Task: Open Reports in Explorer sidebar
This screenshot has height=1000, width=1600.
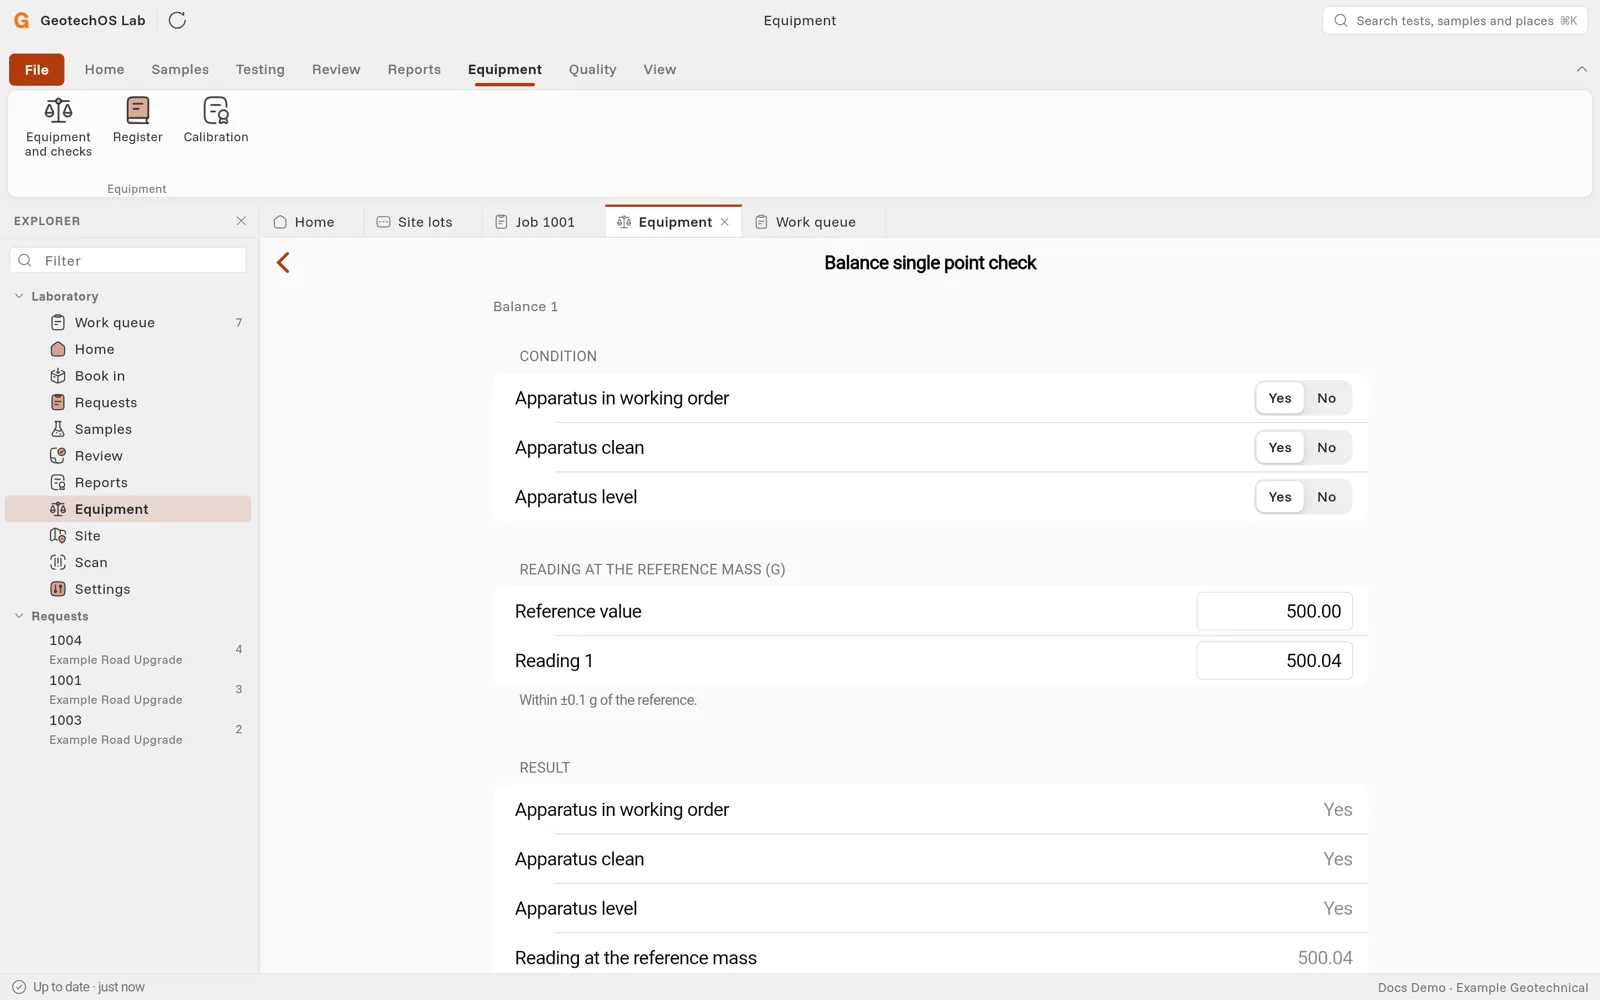Action: click(128, 483)
